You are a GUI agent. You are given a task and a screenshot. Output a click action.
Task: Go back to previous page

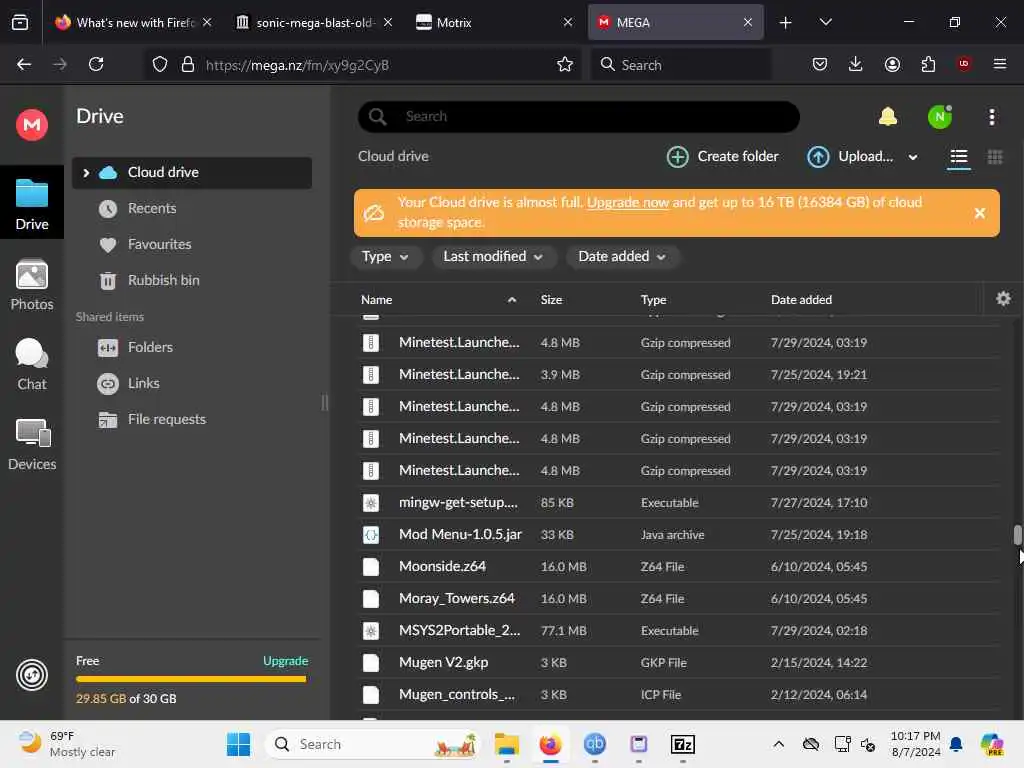24,65
